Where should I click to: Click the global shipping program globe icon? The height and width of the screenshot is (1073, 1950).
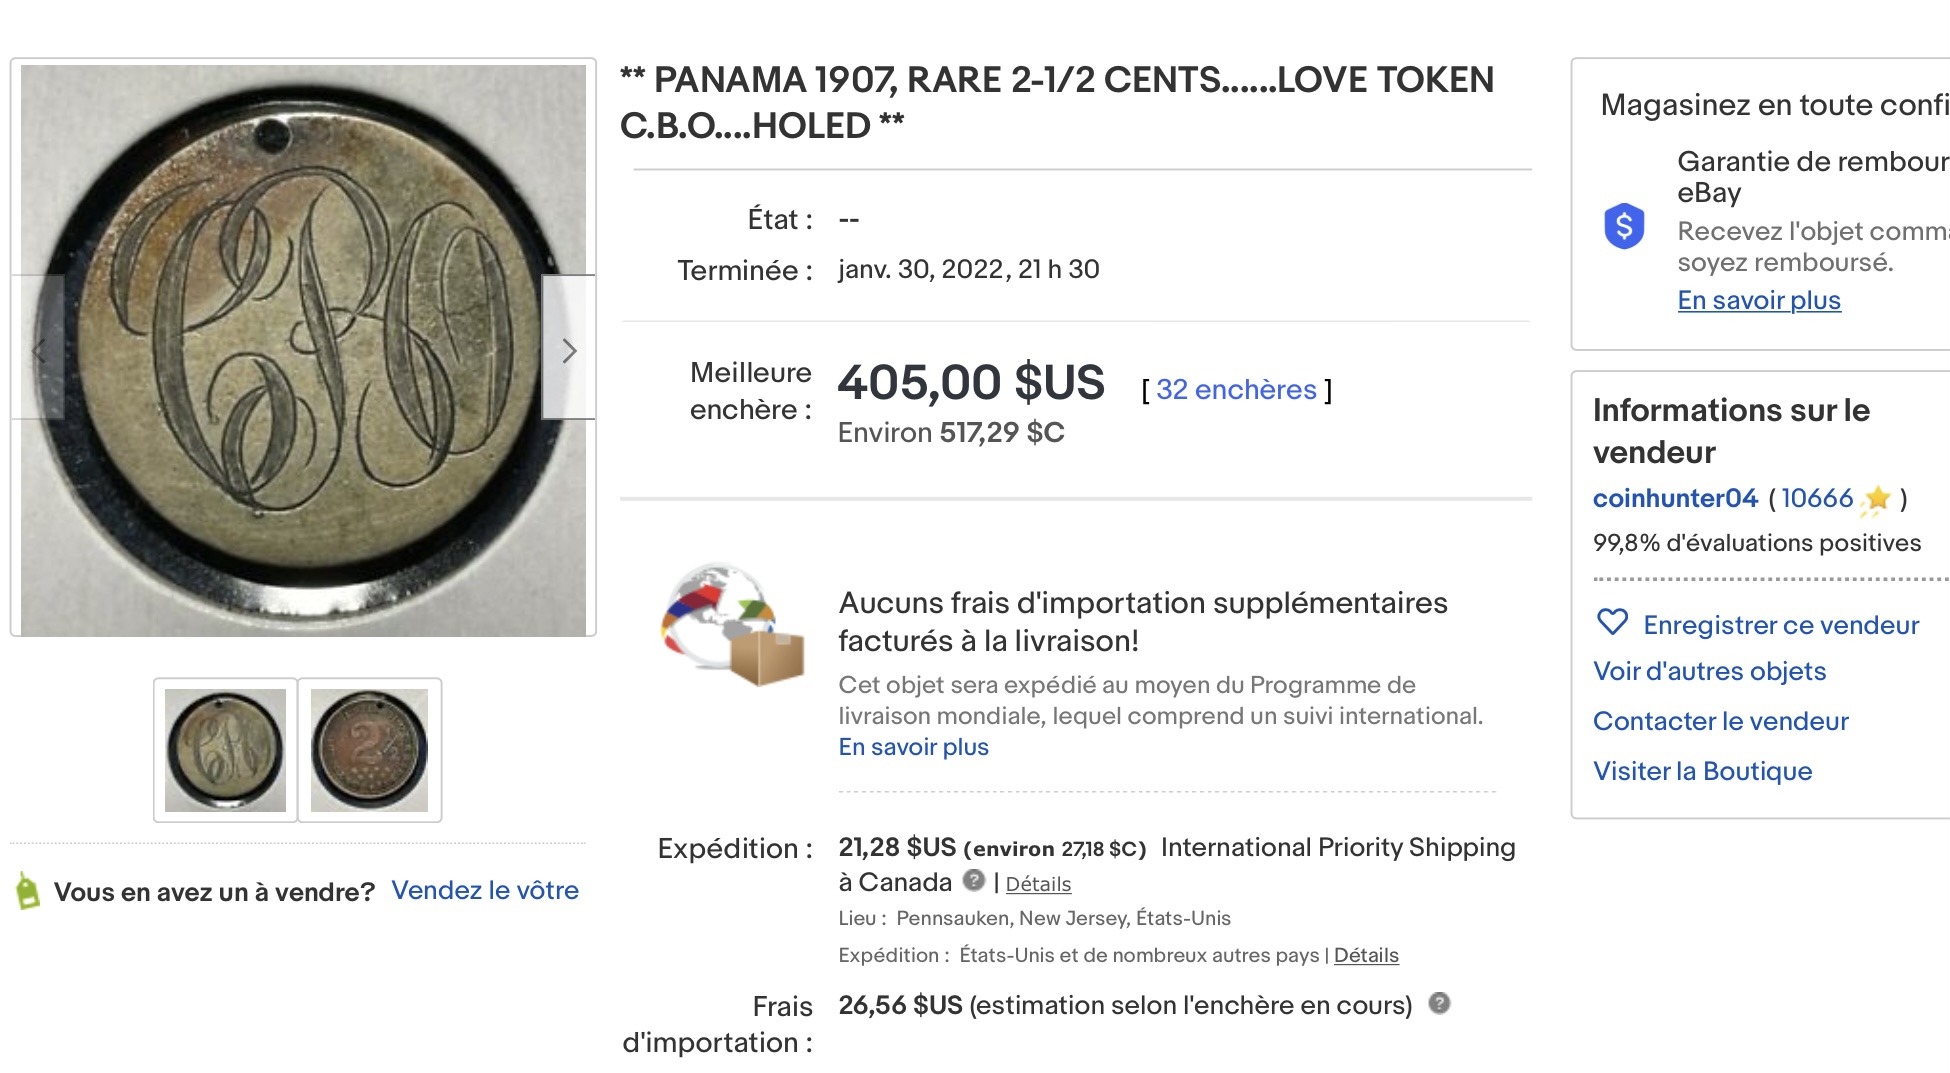coord(733,624)
